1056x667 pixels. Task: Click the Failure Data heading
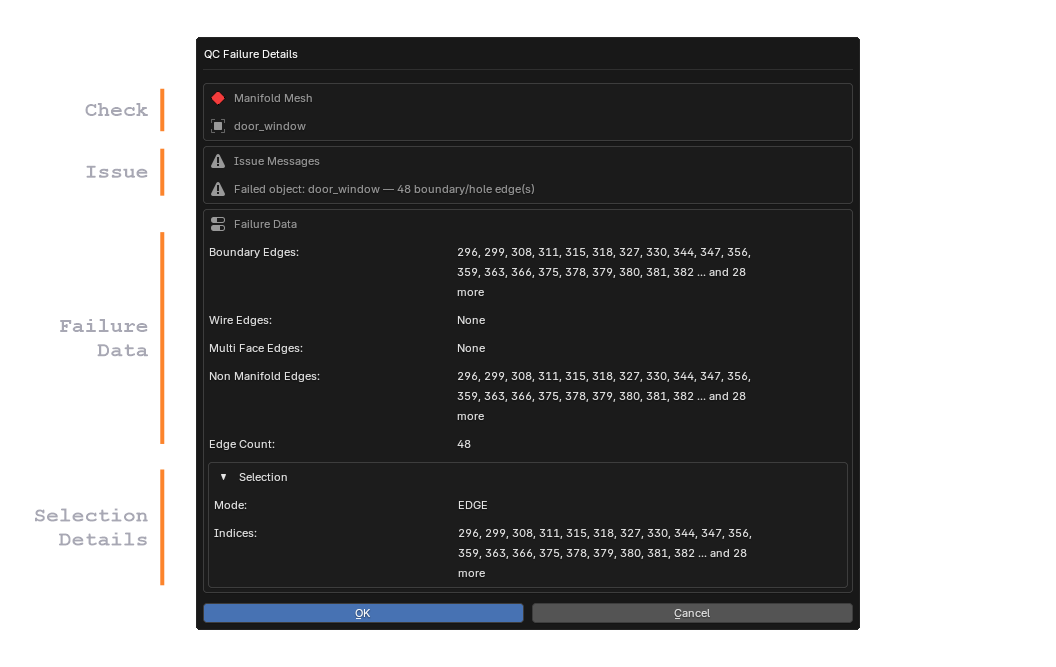point(265,224)
